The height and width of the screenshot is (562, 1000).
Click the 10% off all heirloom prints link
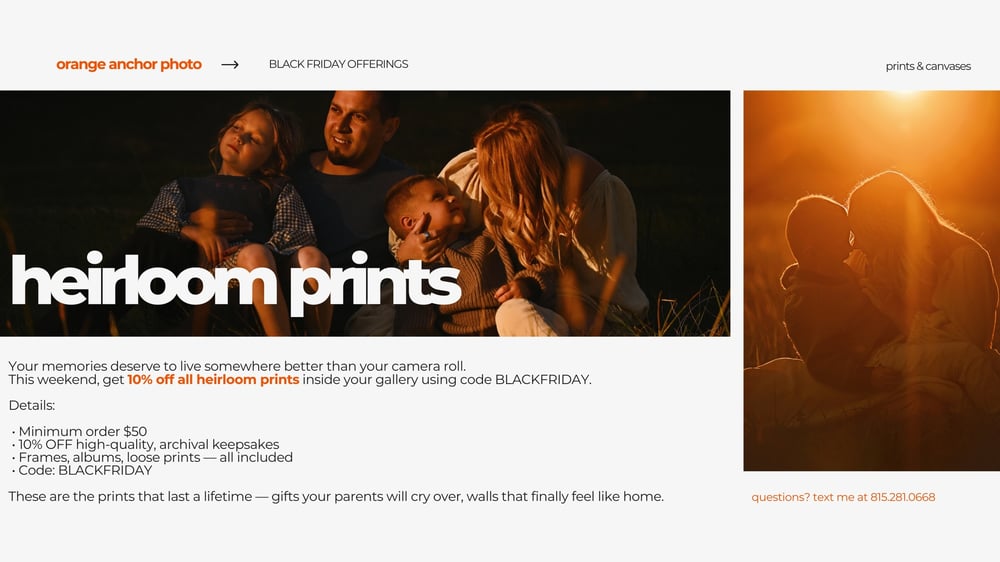[213, 380]
